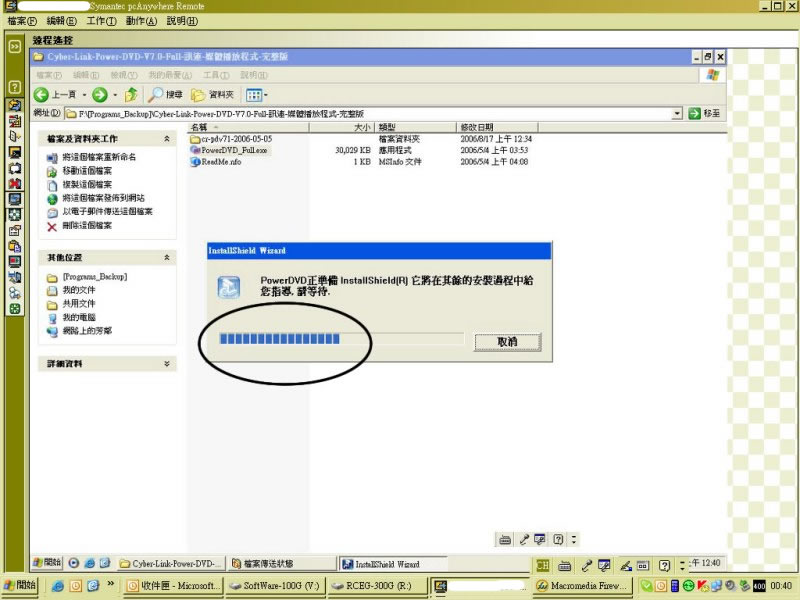Click keyboard icon in floating toolbar
This screenshot has width=800, height=600.
click(505, 539)
